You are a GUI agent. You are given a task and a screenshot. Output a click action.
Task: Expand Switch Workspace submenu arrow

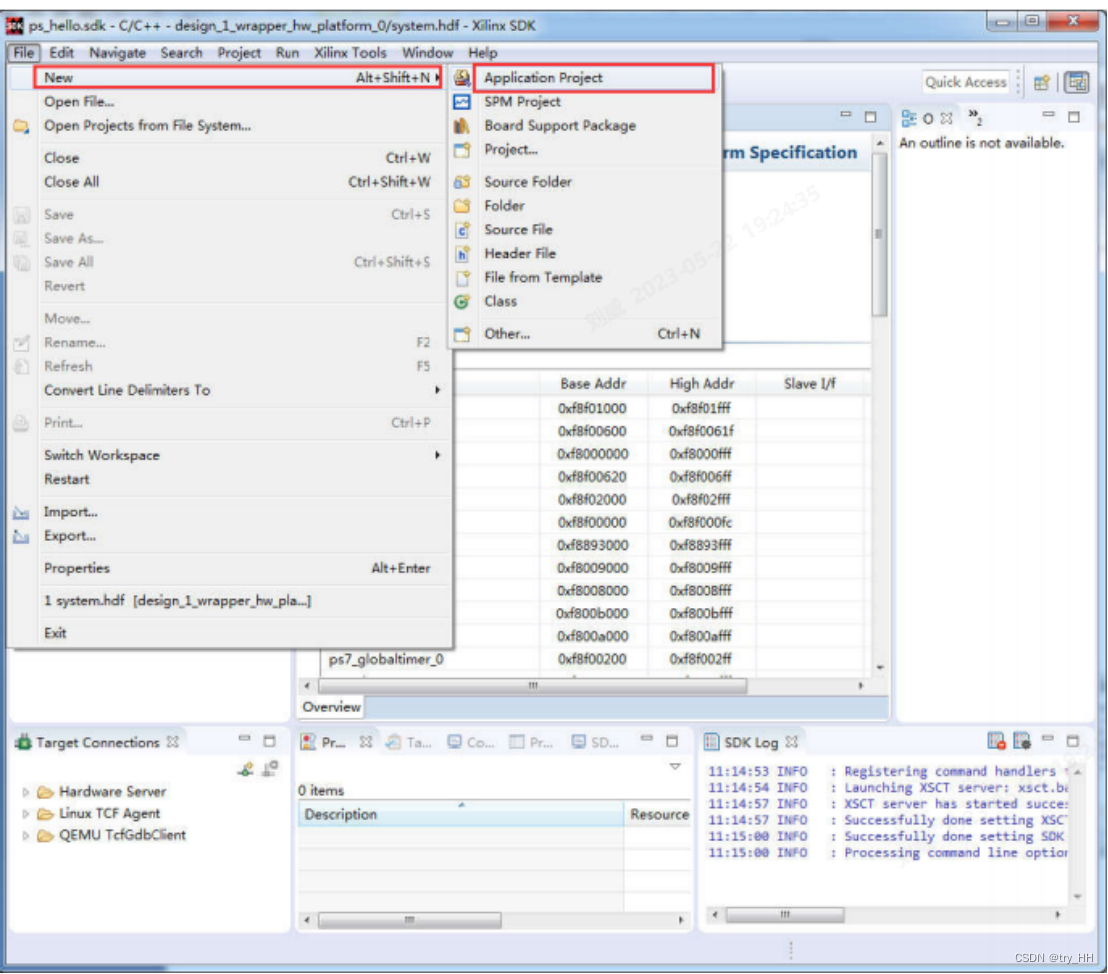coord(437,455)
